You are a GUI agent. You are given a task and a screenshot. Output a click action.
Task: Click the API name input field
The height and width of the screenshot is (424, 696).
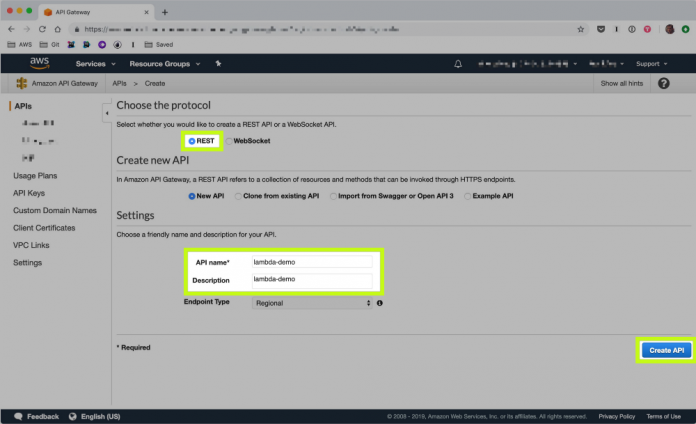point(312,262)
